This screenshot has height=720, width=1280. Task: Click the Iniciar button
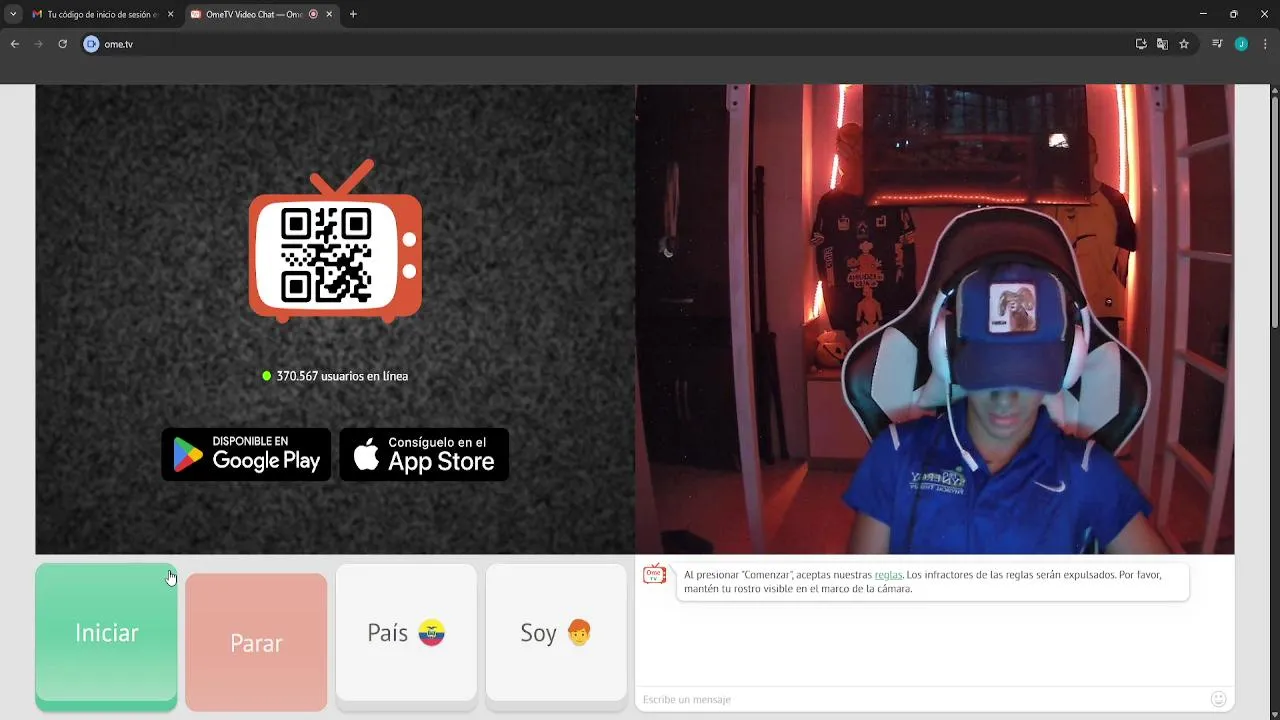click(x=106, y=637)
